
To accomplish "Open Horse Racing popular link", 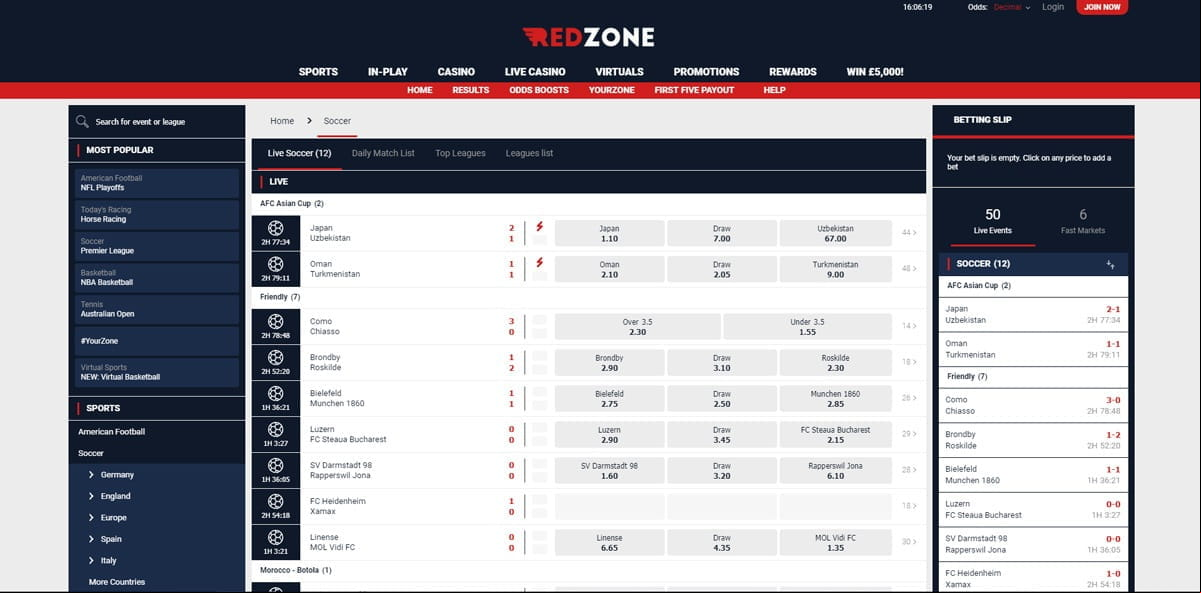I will pyautogui.click(x=158, y=214).
